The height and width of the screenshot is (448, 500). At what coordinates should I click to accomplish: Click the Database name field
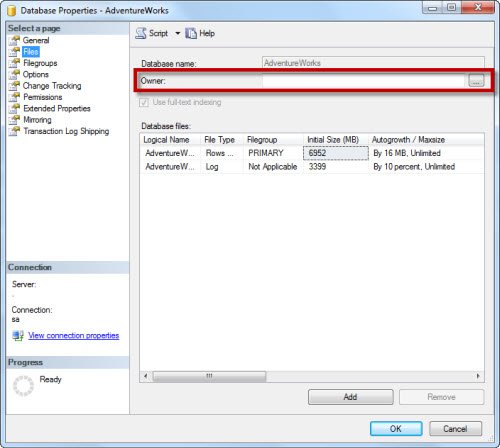coord(373,63)
